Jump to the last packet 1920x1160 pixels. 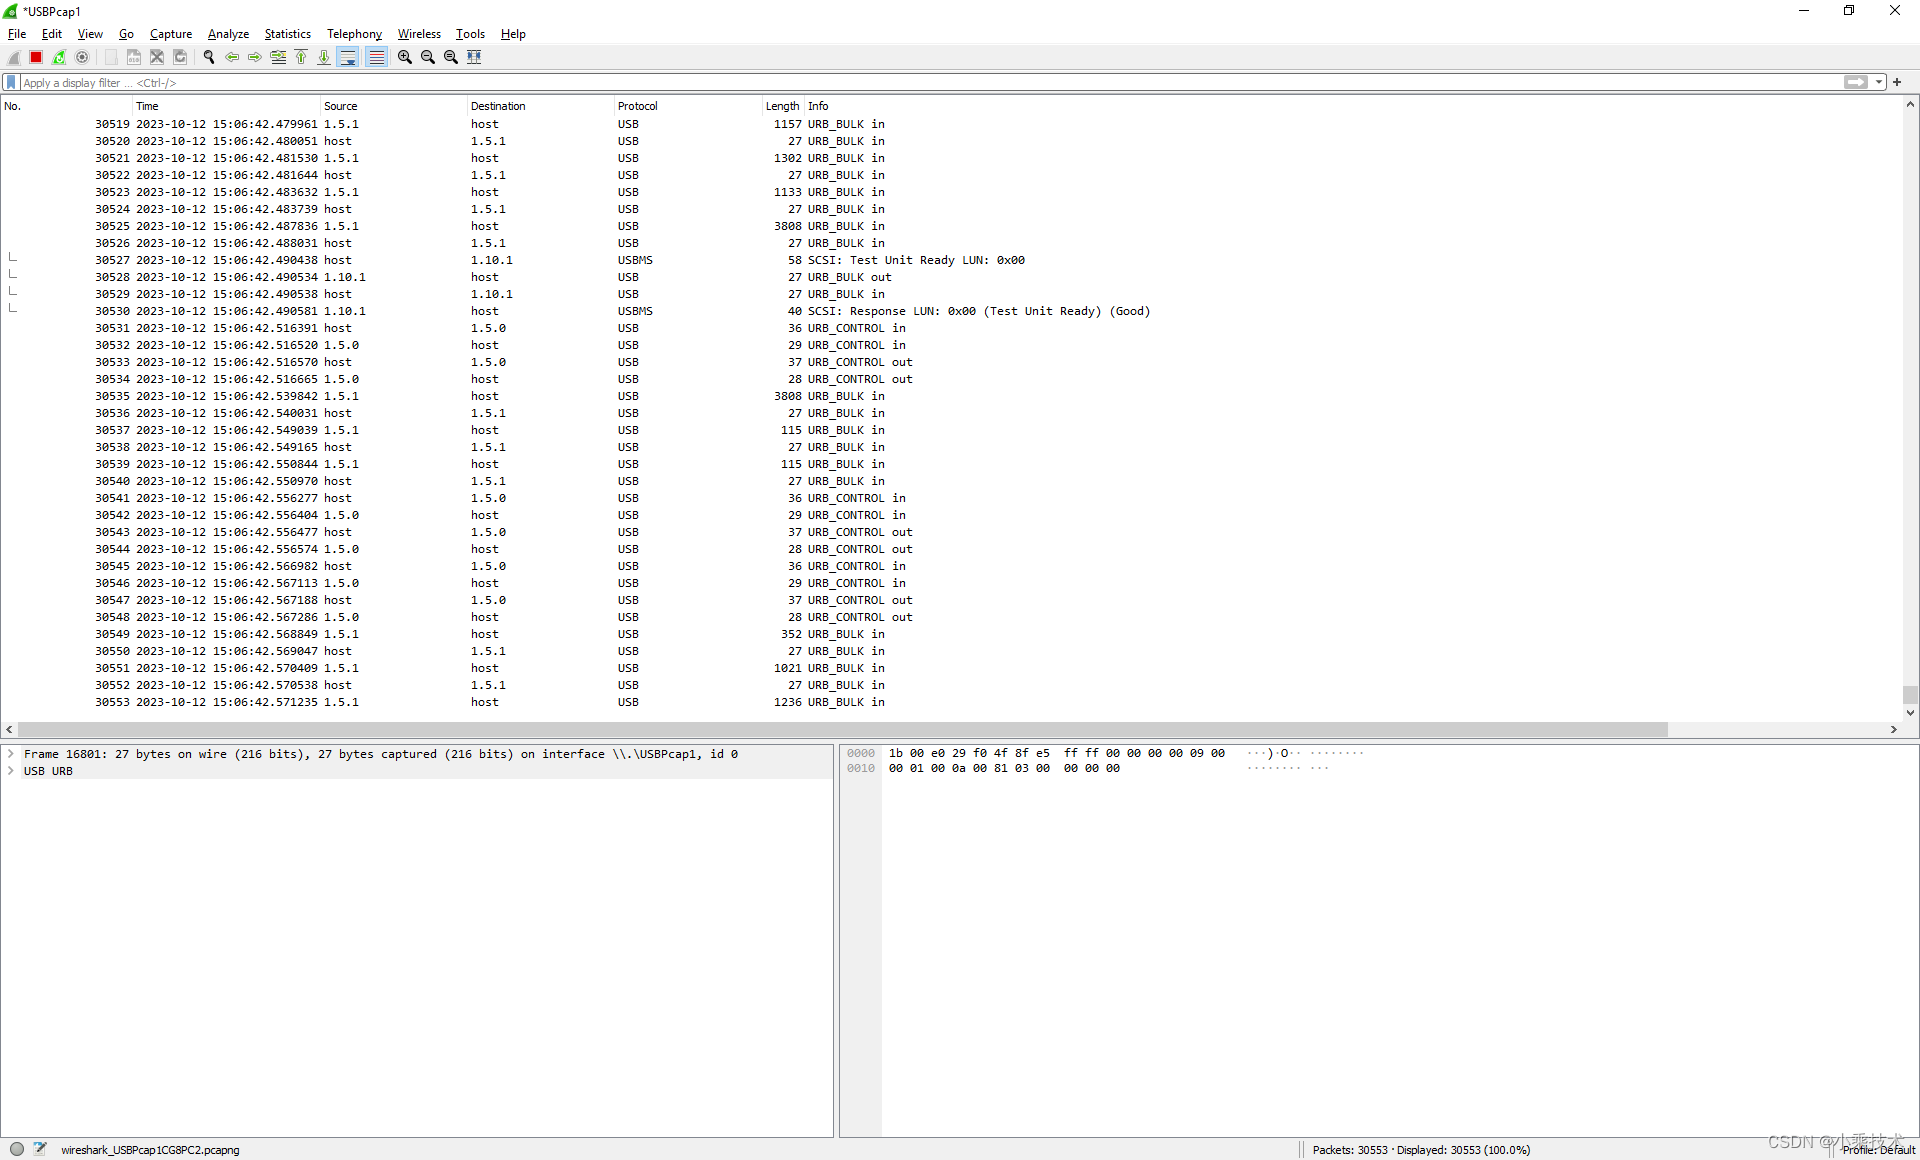pyautogui.click(x=324, y=57)
